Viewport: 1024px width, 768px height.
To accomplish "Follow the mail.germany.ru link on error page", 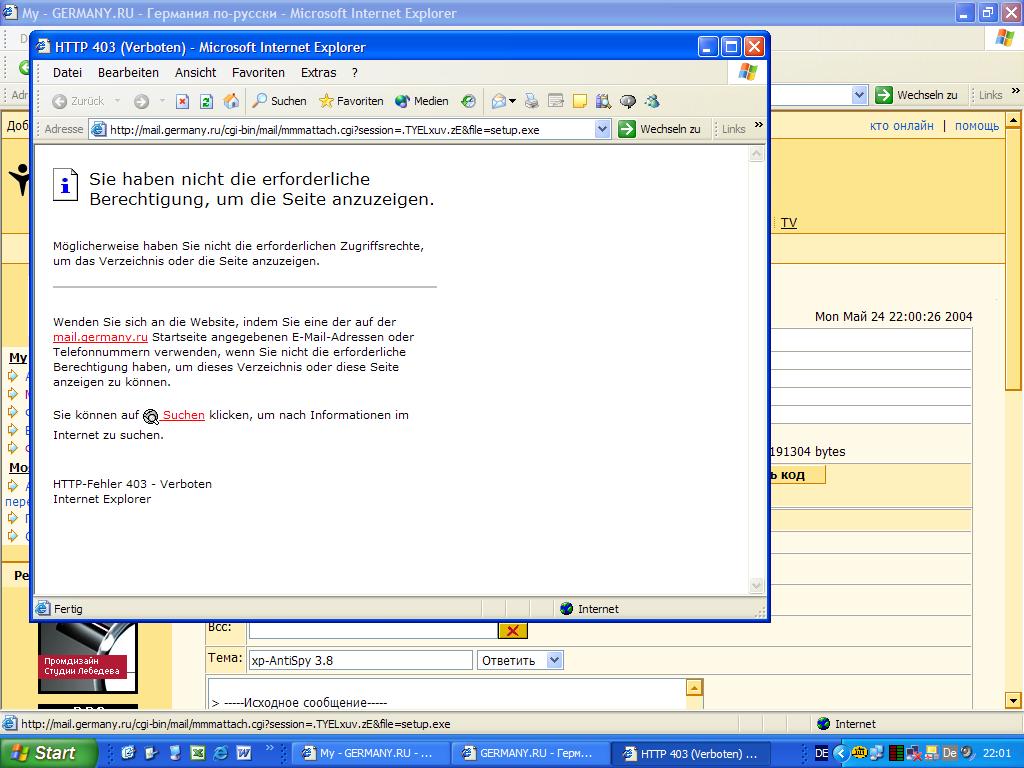I will coord(100,337).
